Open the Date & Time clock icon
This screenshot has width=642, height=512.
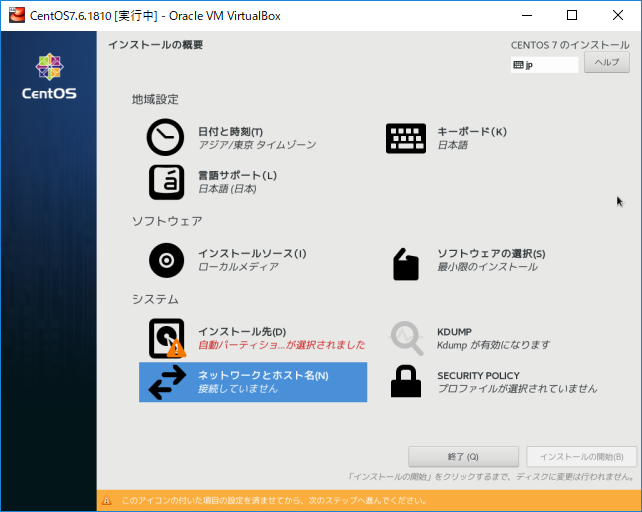165,138
